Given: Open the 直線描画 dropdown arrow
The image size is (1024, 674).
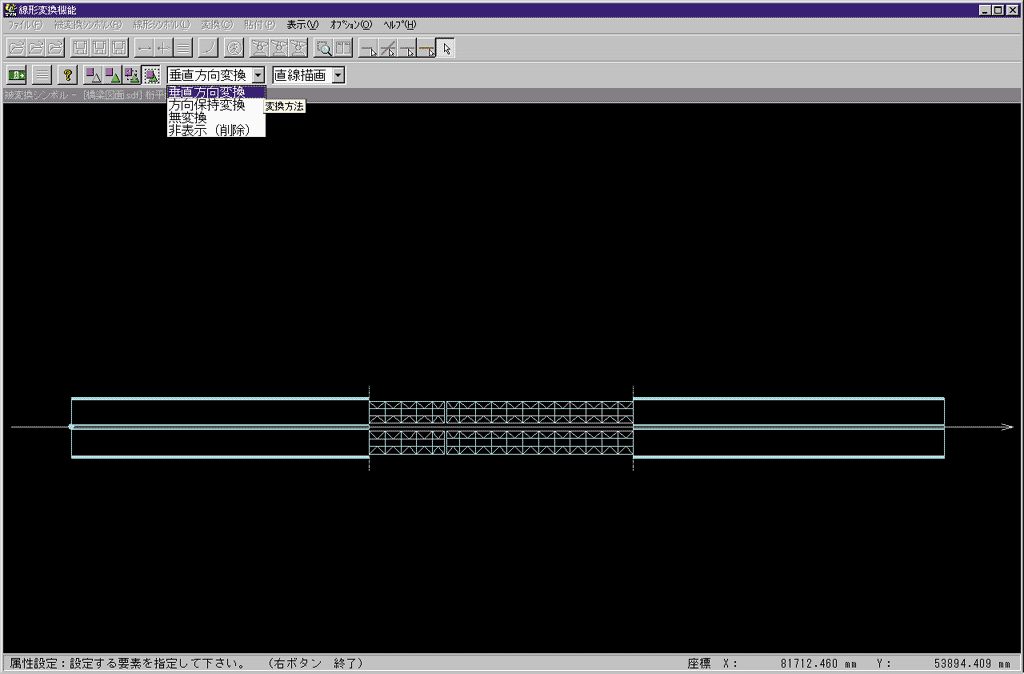Looking at the screenshot, I should [338, 75].
